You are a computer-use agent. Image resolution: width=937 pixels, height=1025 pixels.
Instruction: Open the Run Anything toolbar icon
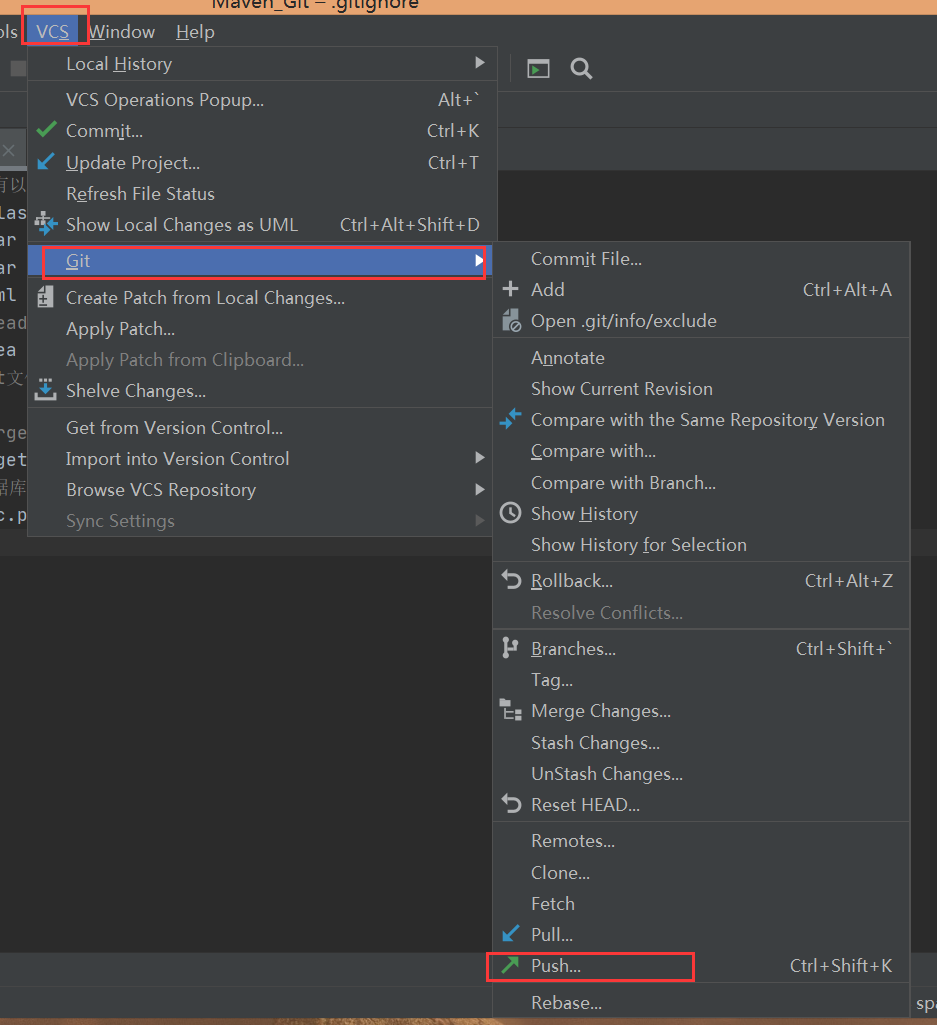[x=538, y=68]
